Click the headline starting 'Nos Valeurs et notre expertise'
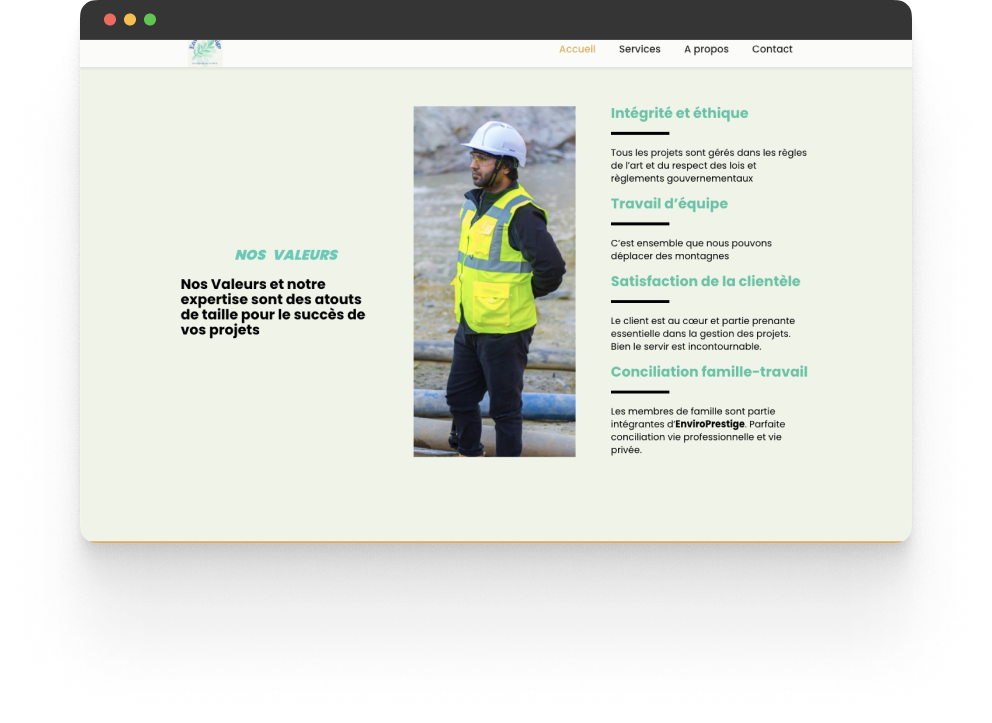 (272, 307)
